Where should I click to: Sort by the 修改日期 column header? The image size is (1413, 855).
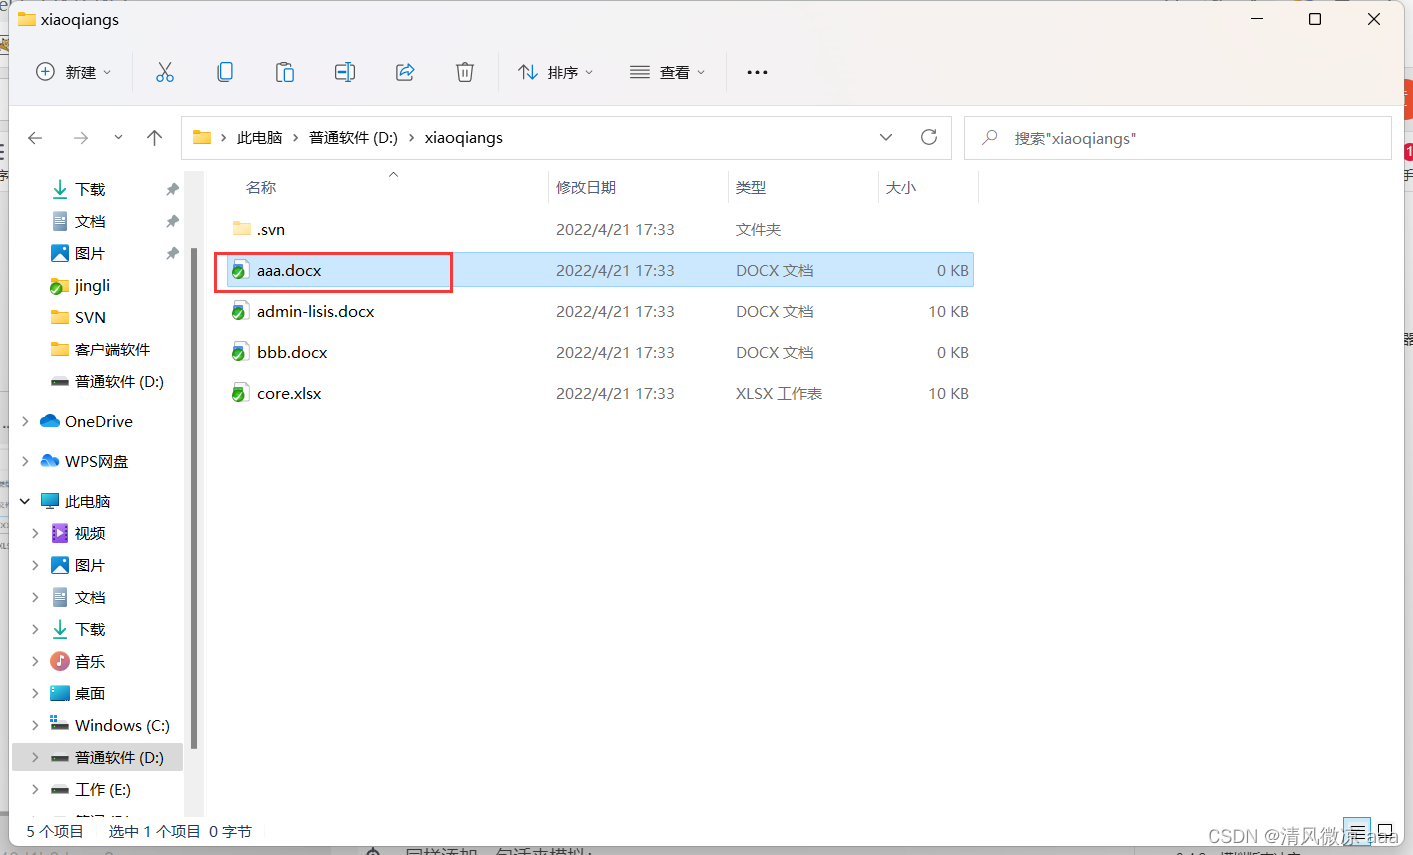pyautogui.click(x=586, y=187)
